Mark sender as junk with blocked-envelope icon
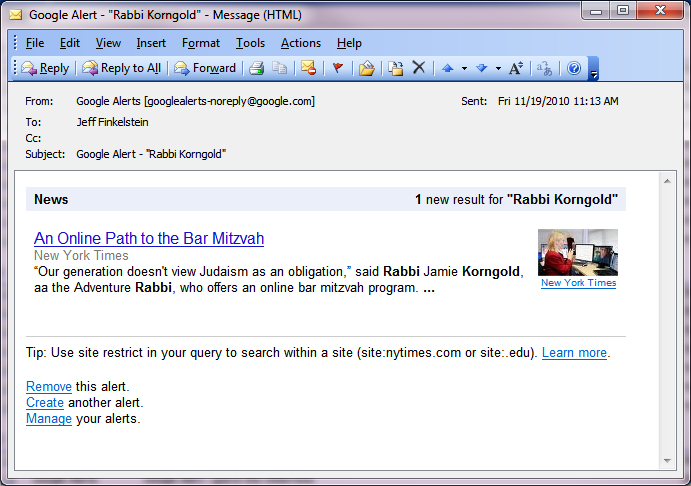This screenshot has height=486, width=691. (x=308, y=68)
